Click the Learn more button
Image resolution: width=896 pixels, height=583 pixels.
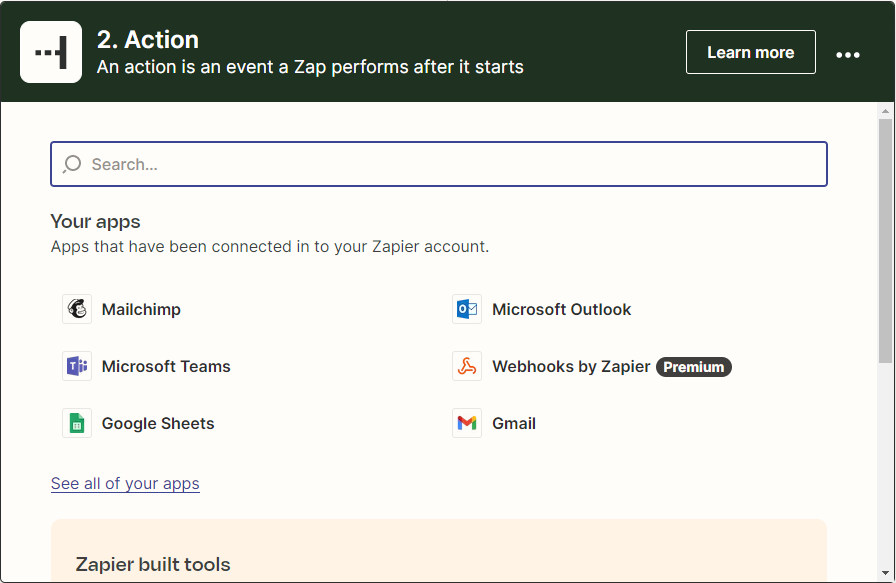[x=750, y=52]
